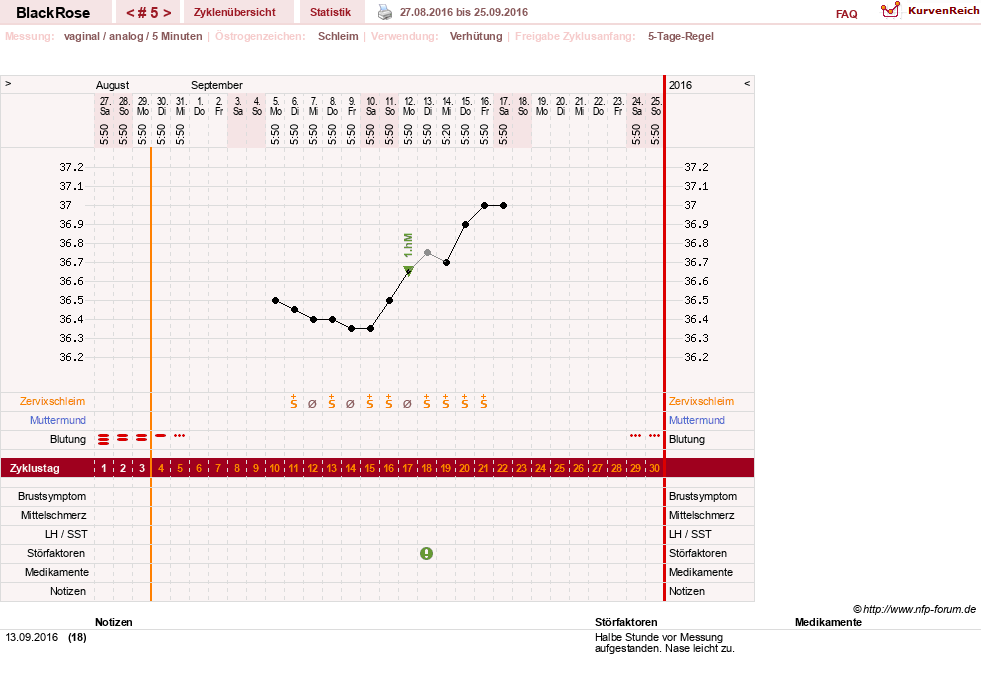Go to next cycle with right arrow
981x675 pixels.
(x=167, y=13)
